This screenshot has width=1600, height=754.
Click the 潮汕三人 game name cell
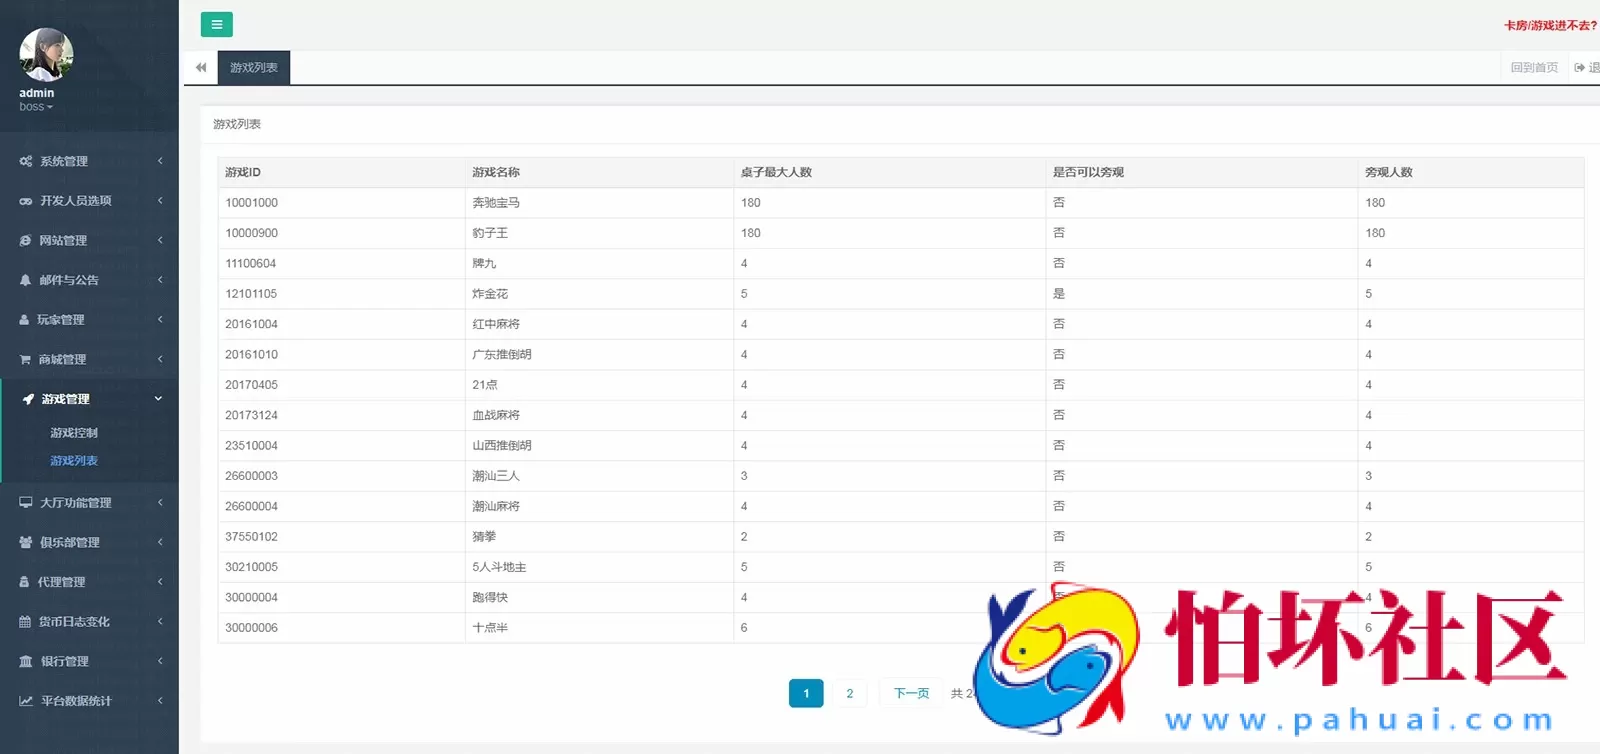click(599, 476)
